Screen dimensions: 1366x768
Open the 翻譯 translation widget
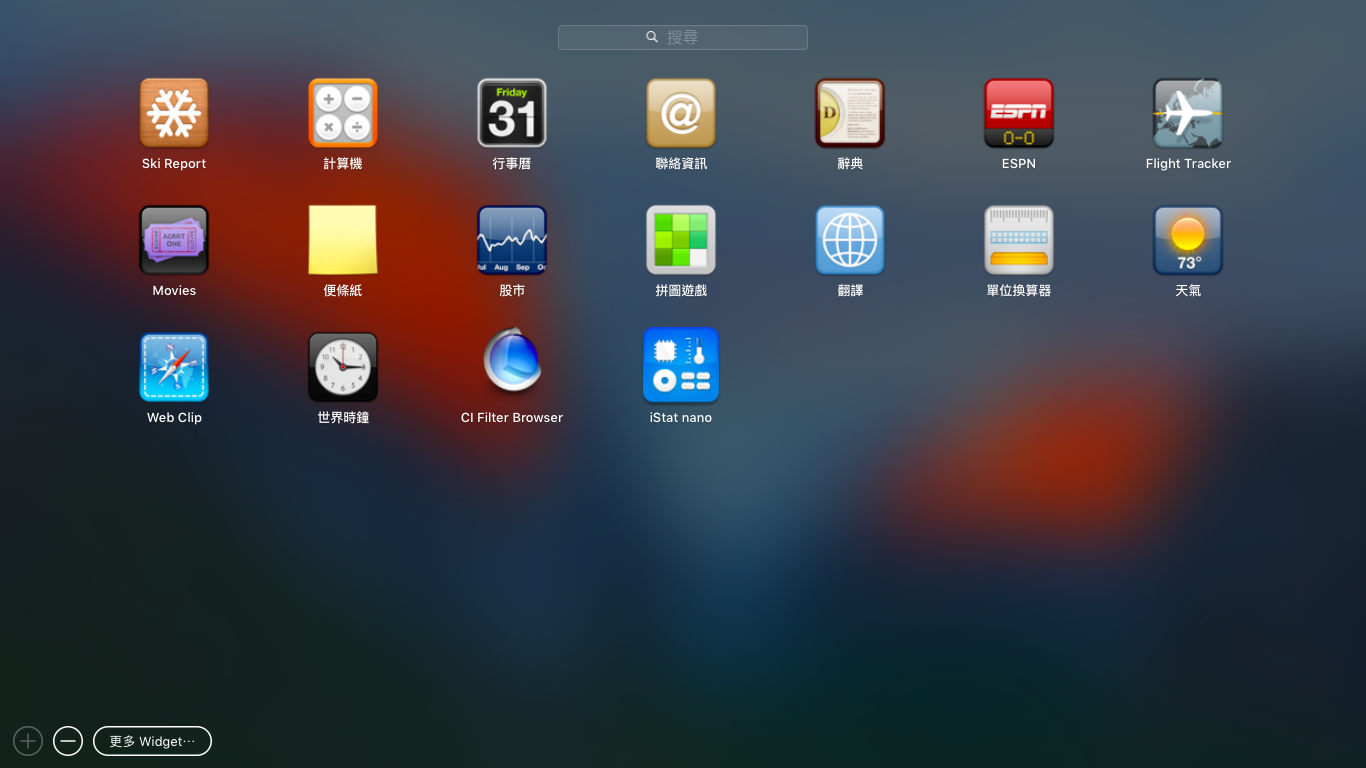pos(850,240)
